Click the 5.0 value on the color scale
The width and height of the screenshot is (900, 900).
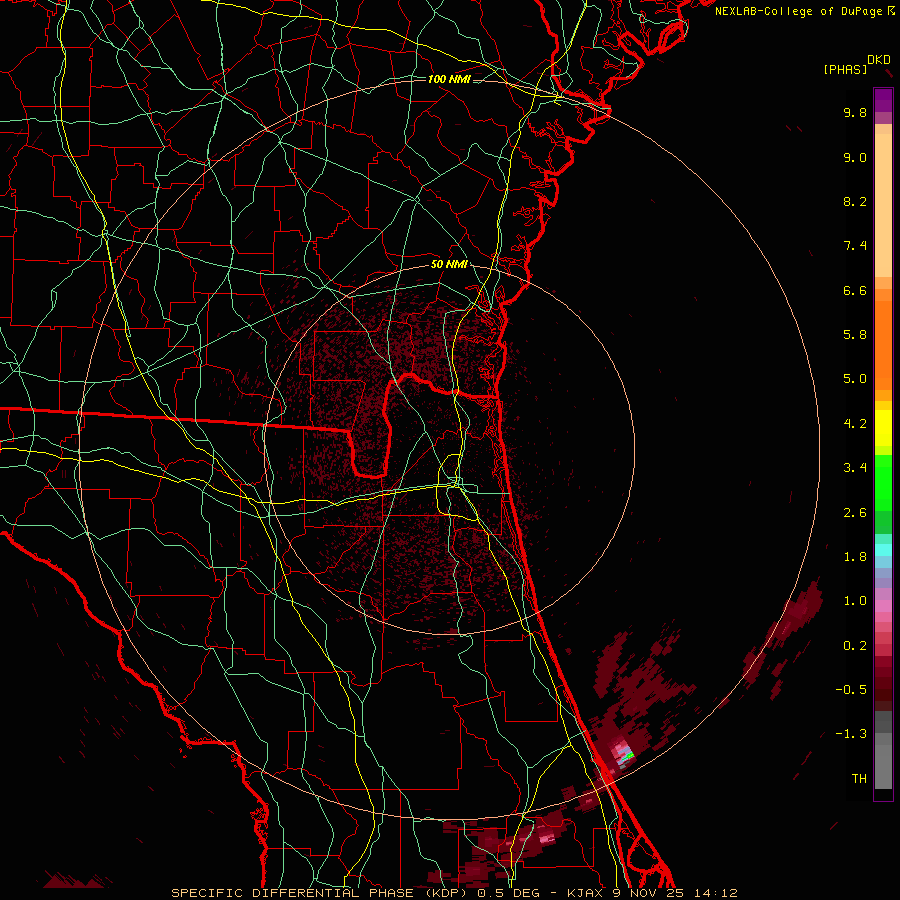click(x=855, y=379)
